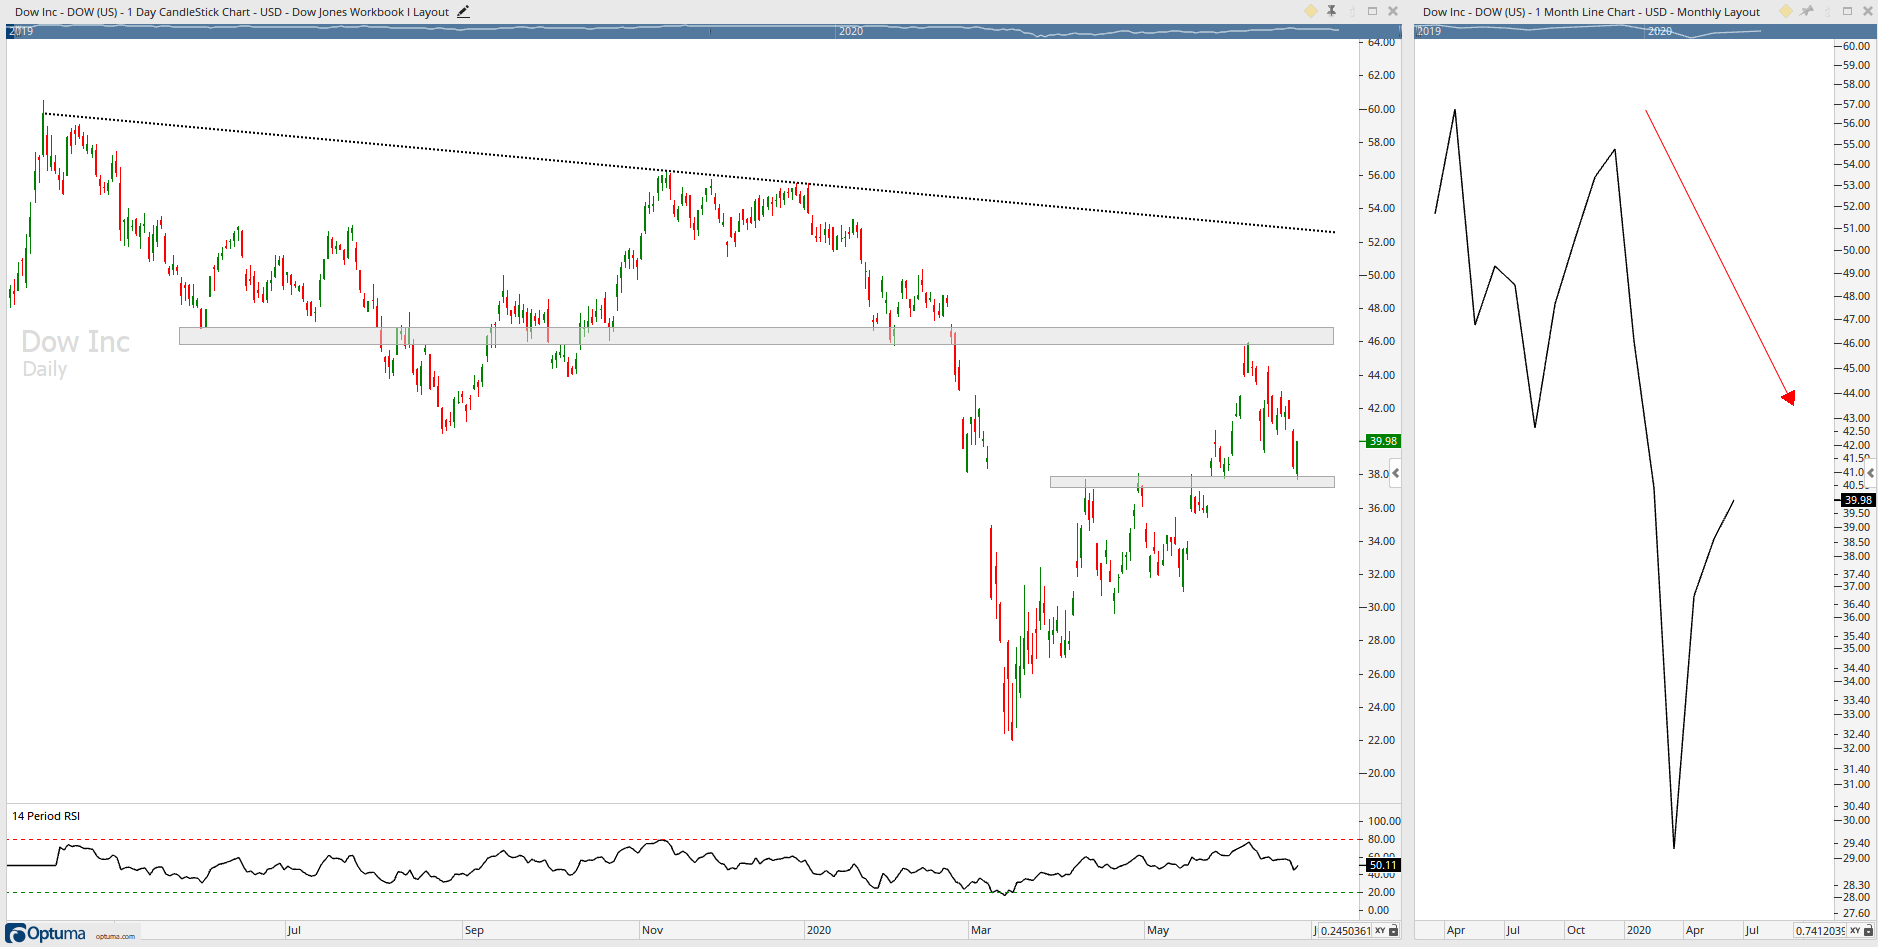Click the Oct label on monthly date axis
1878x947 pixels.
[x=1576, y=930]
